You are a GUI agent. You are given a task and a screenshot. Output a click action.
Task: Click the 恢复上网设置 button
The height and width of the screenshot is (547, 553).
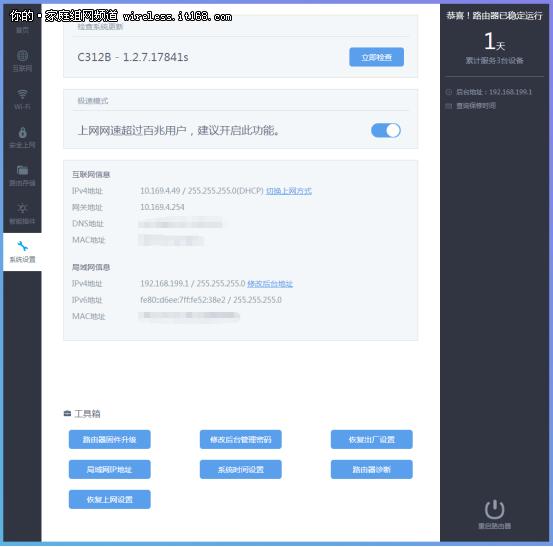110,499
